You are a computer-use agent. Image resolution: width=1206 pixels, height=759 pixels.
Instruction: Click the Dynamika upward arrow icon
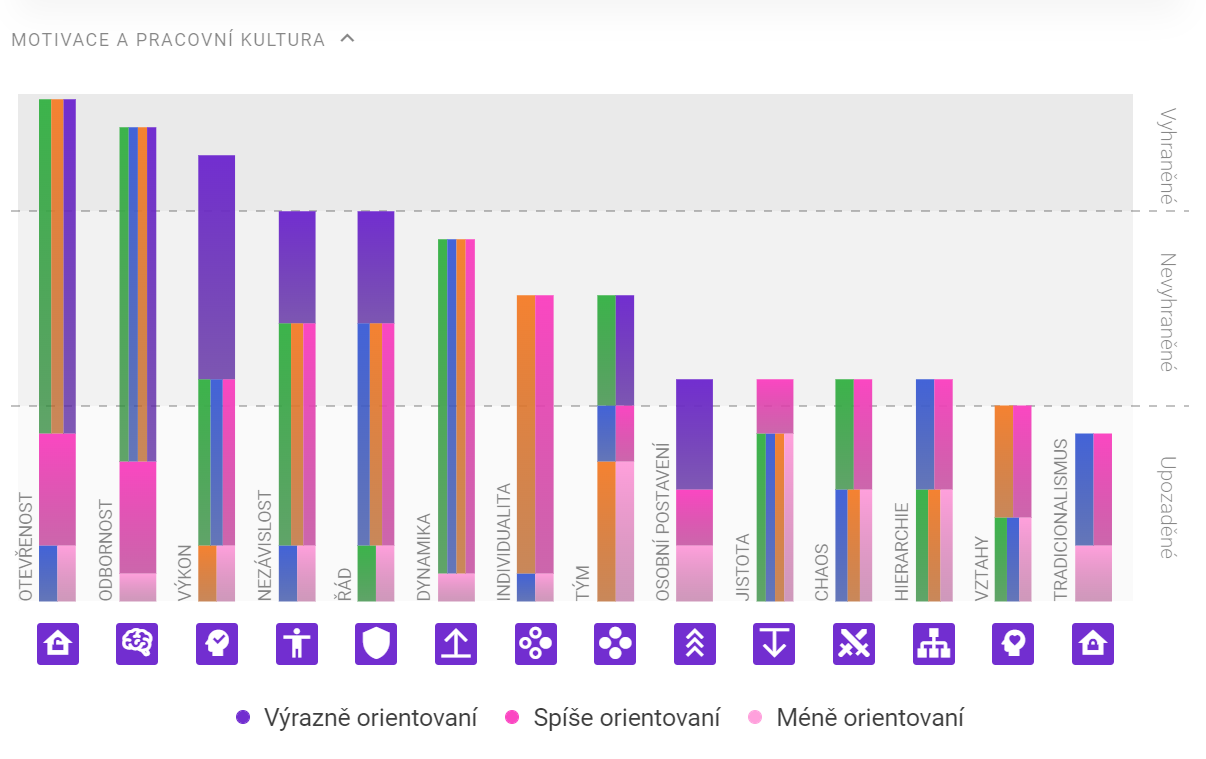456,644
